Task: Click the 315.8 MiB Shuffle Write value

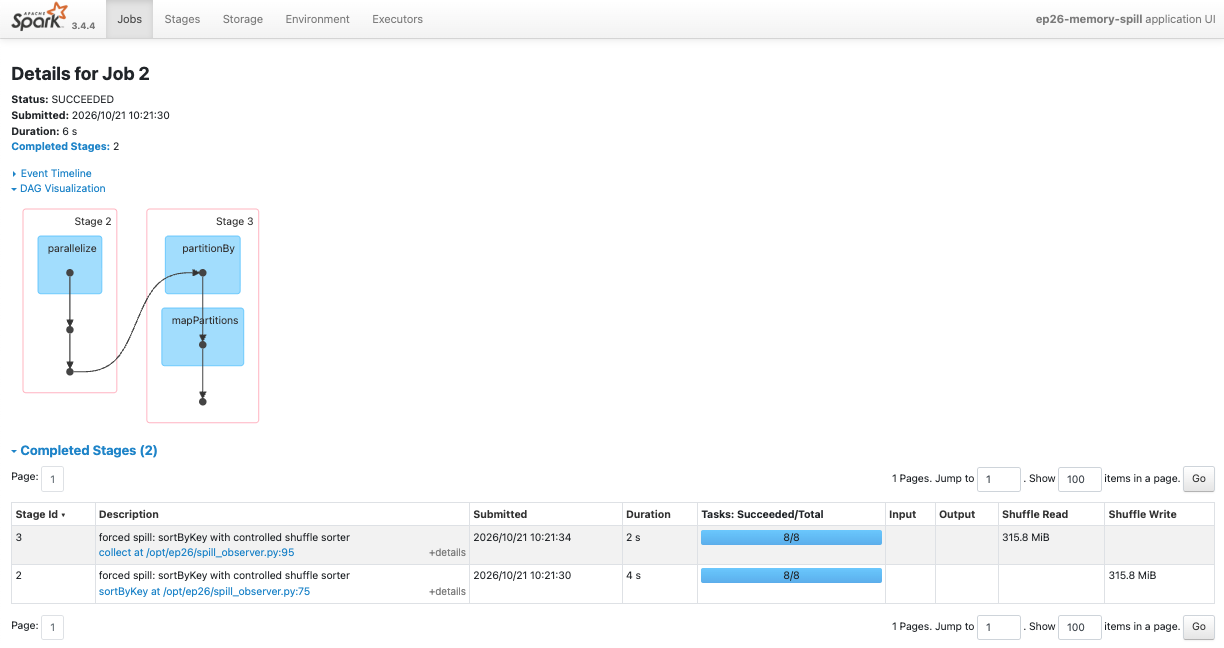Action: (1132, 575)
